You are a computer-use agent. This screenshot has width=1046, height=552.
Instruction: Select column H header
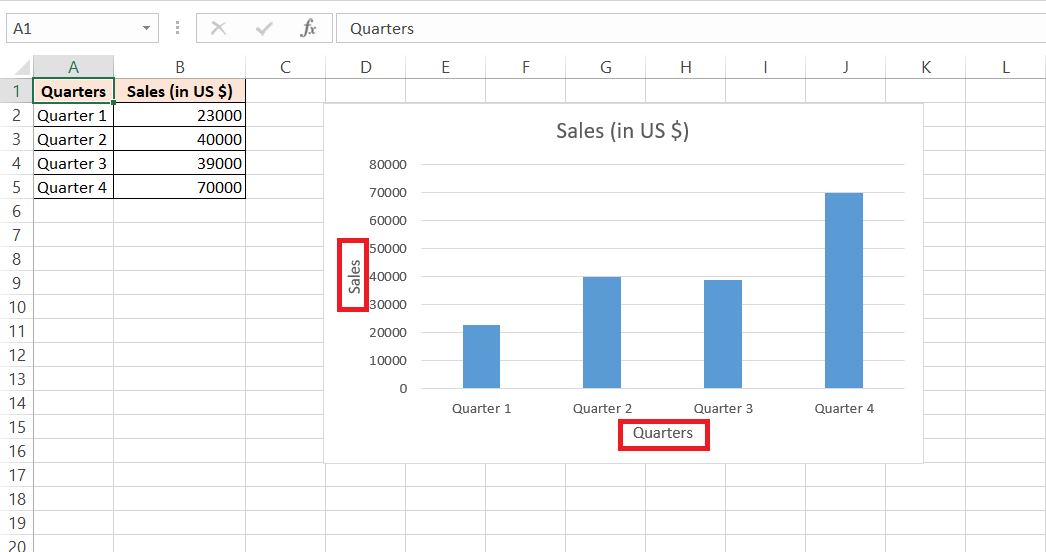point(686,67)
